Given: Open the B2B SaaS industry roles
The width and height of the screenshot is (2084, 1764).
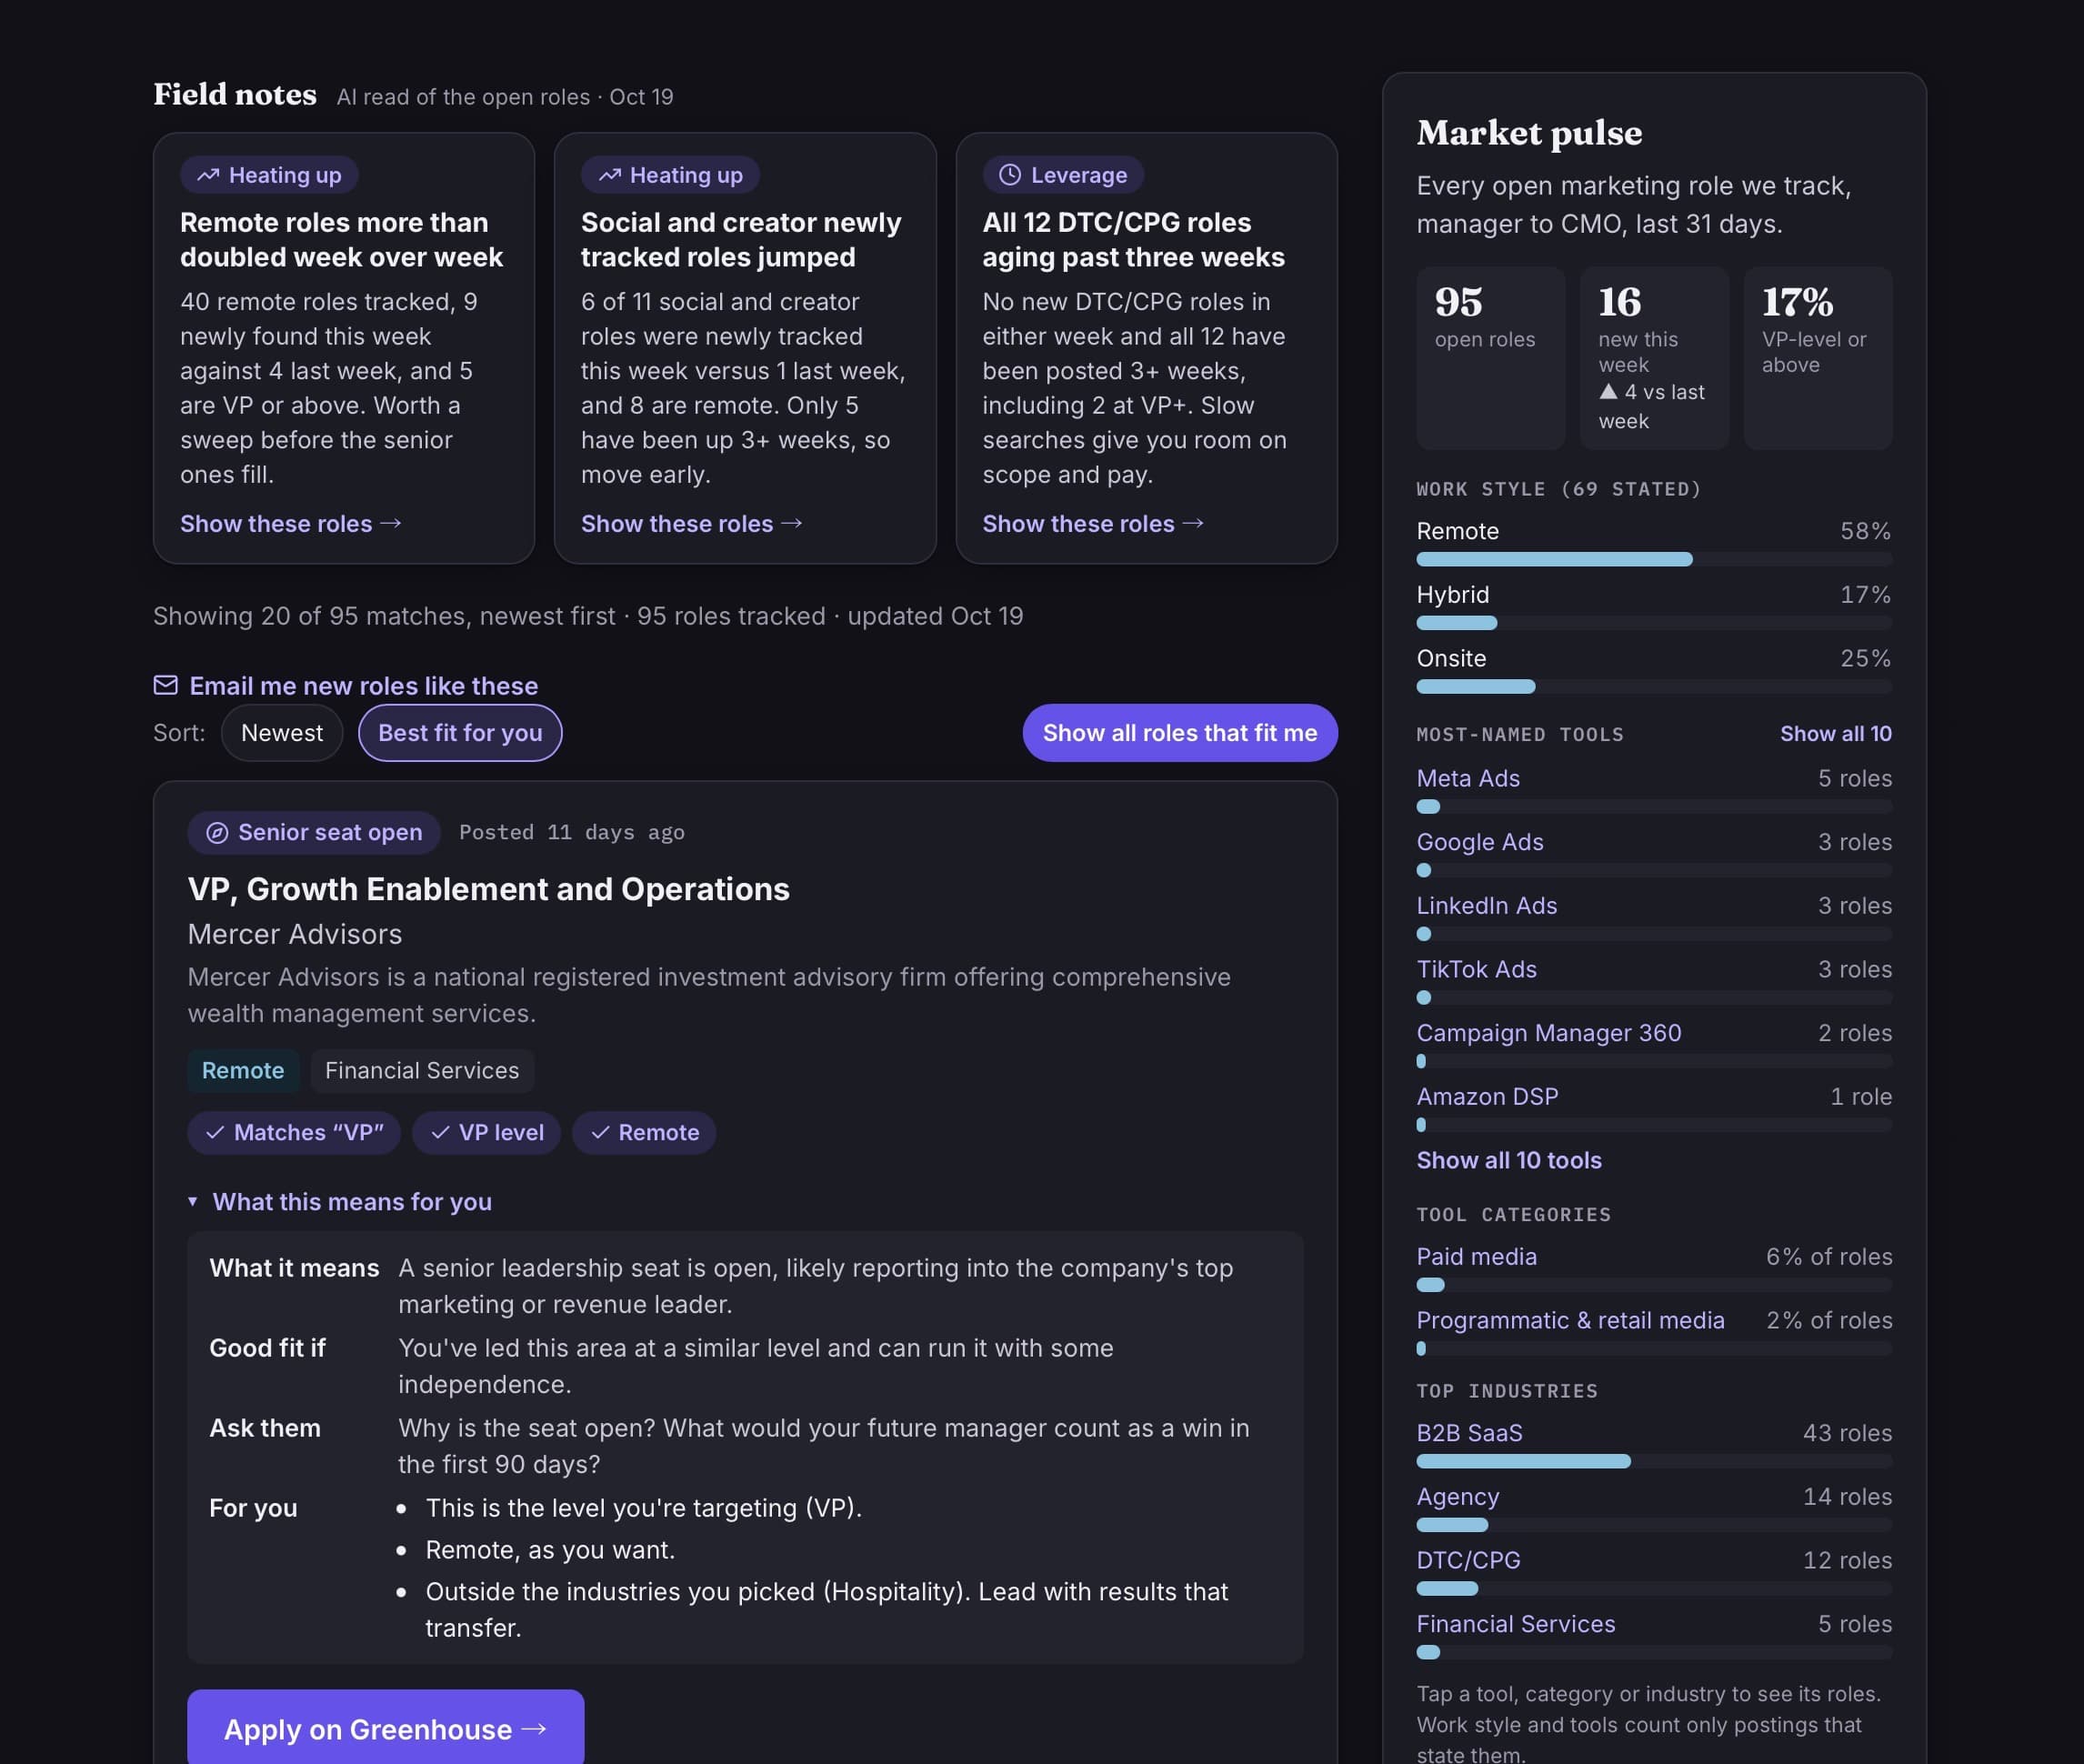Looking at the screenshot, I should point(1469,1433).
